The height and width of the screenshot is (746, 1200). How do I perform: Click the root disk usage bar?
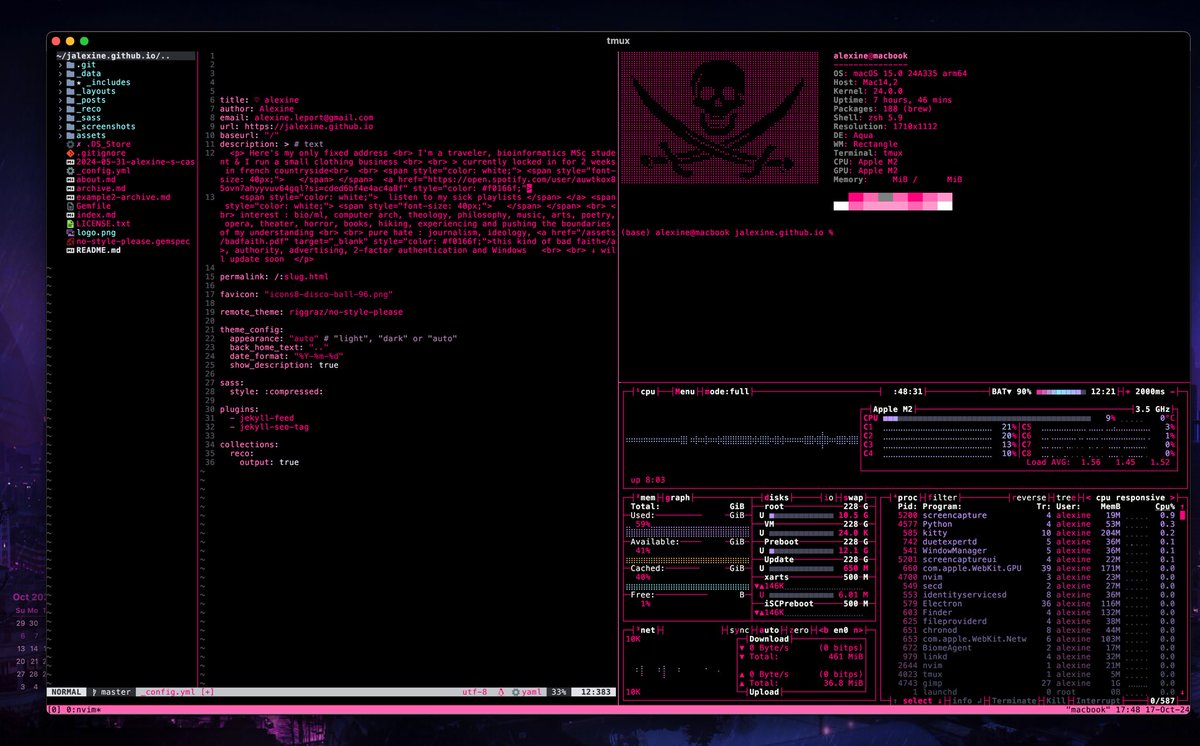[802, 515]
